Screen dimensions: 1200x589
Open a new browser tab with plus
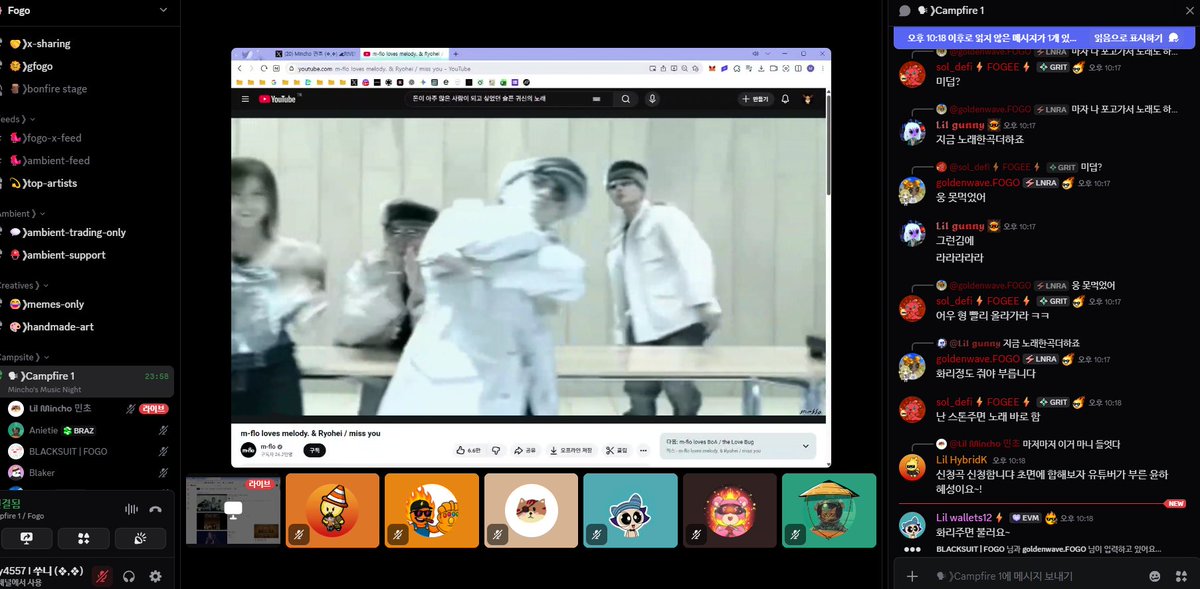[456, 53]
